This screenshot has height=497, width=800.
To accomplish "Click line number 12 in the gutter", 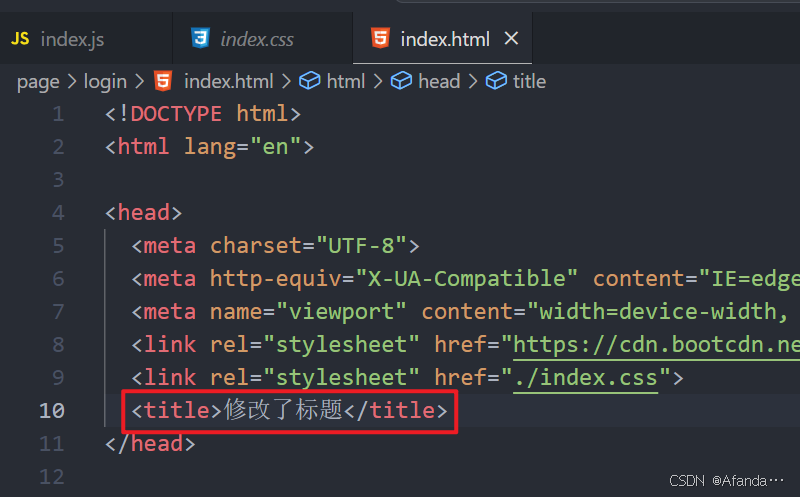I will 52,477.
